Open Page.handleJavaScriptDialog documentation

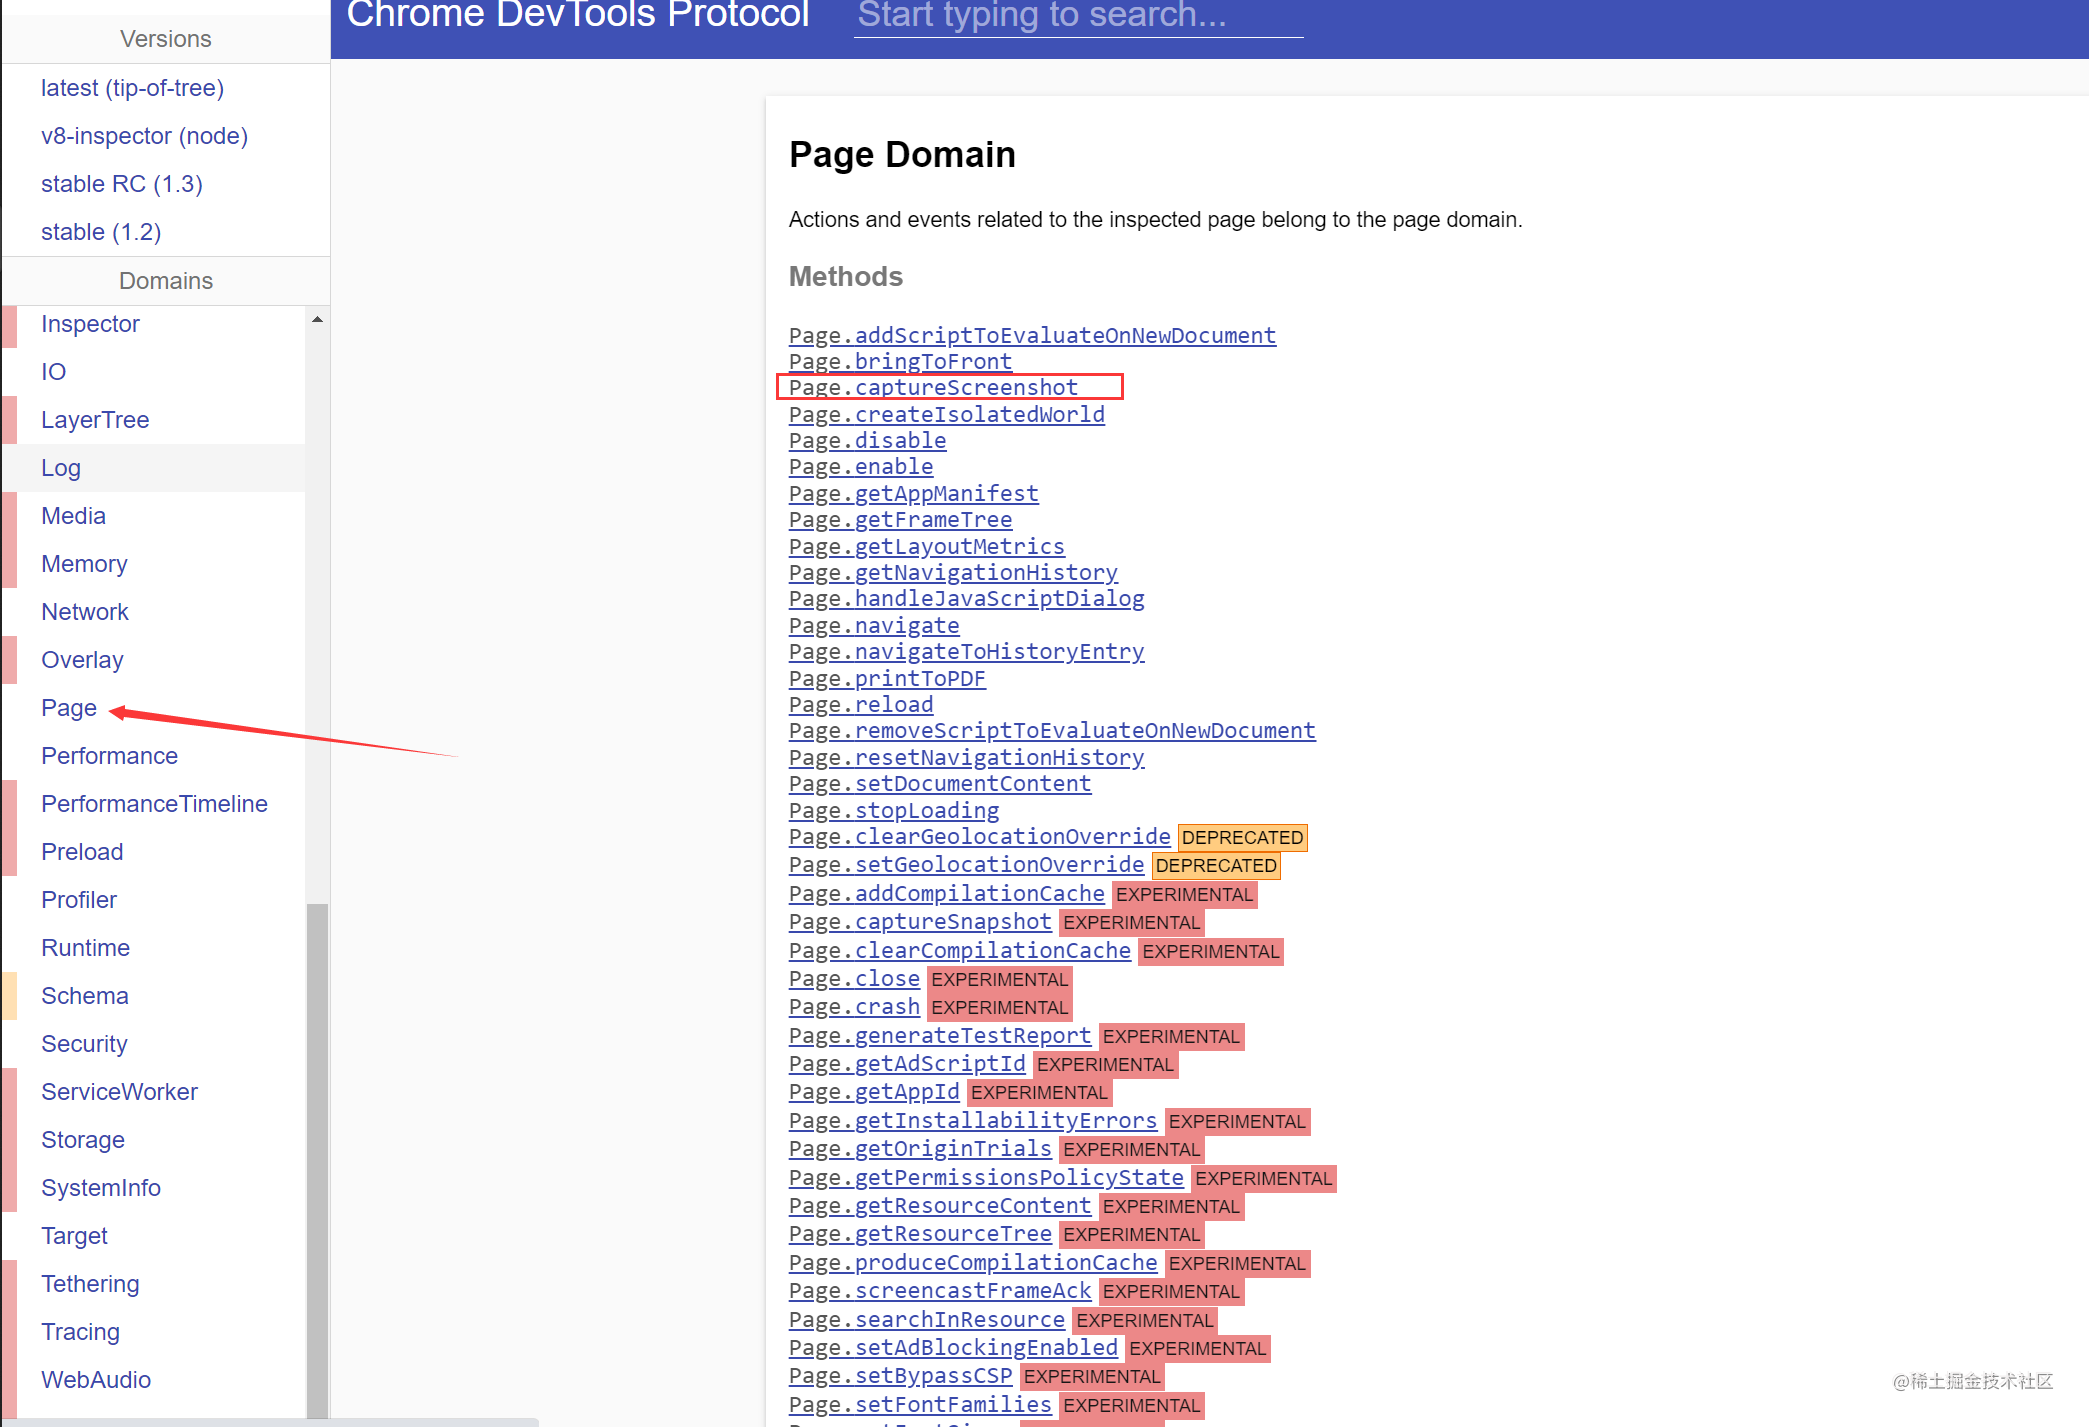click(x=965, y=598)
